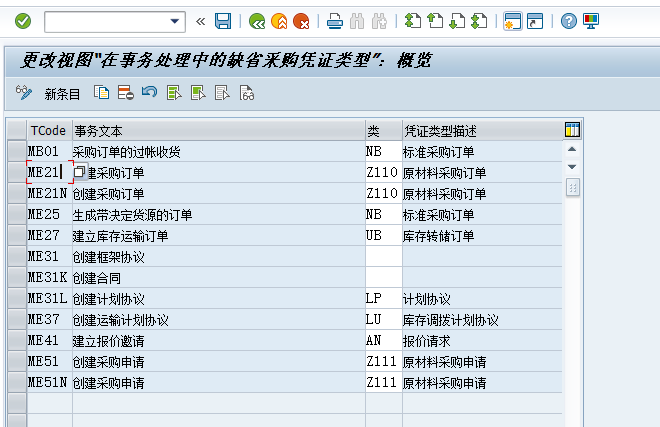Click the ME51 TCode cell
660x427 pixels.
(49, 362)
